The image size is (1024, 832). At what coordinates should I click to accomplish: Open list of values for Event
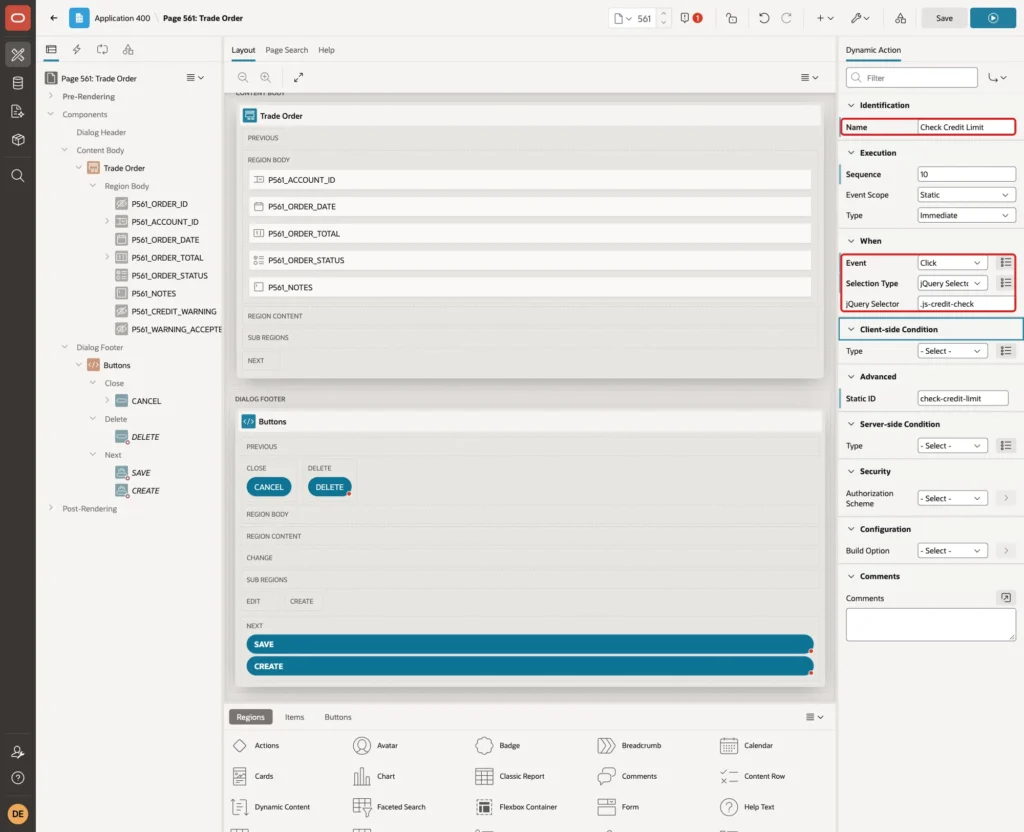pyautogui.click(x=1006, y=263)
